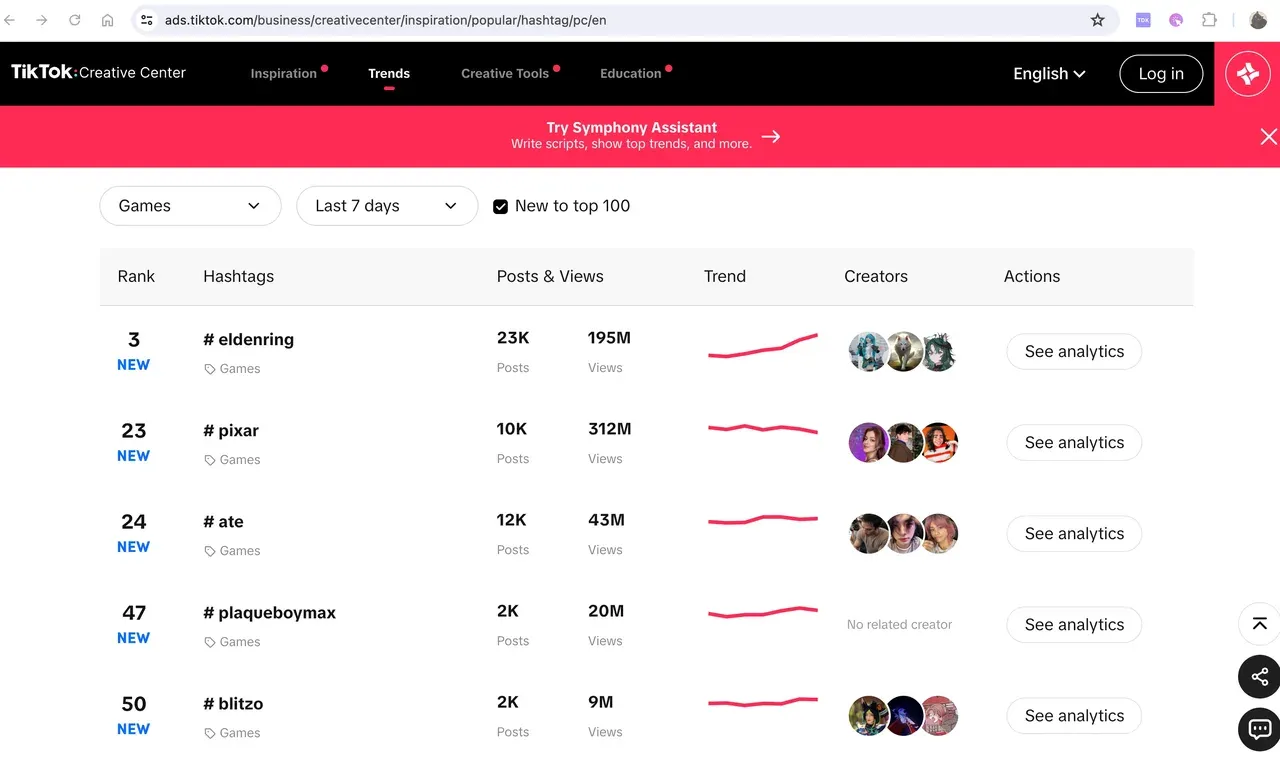Click the back-to-top arrow icon
Viewport: 1280px width, 765px height.
click(1258, 624)
